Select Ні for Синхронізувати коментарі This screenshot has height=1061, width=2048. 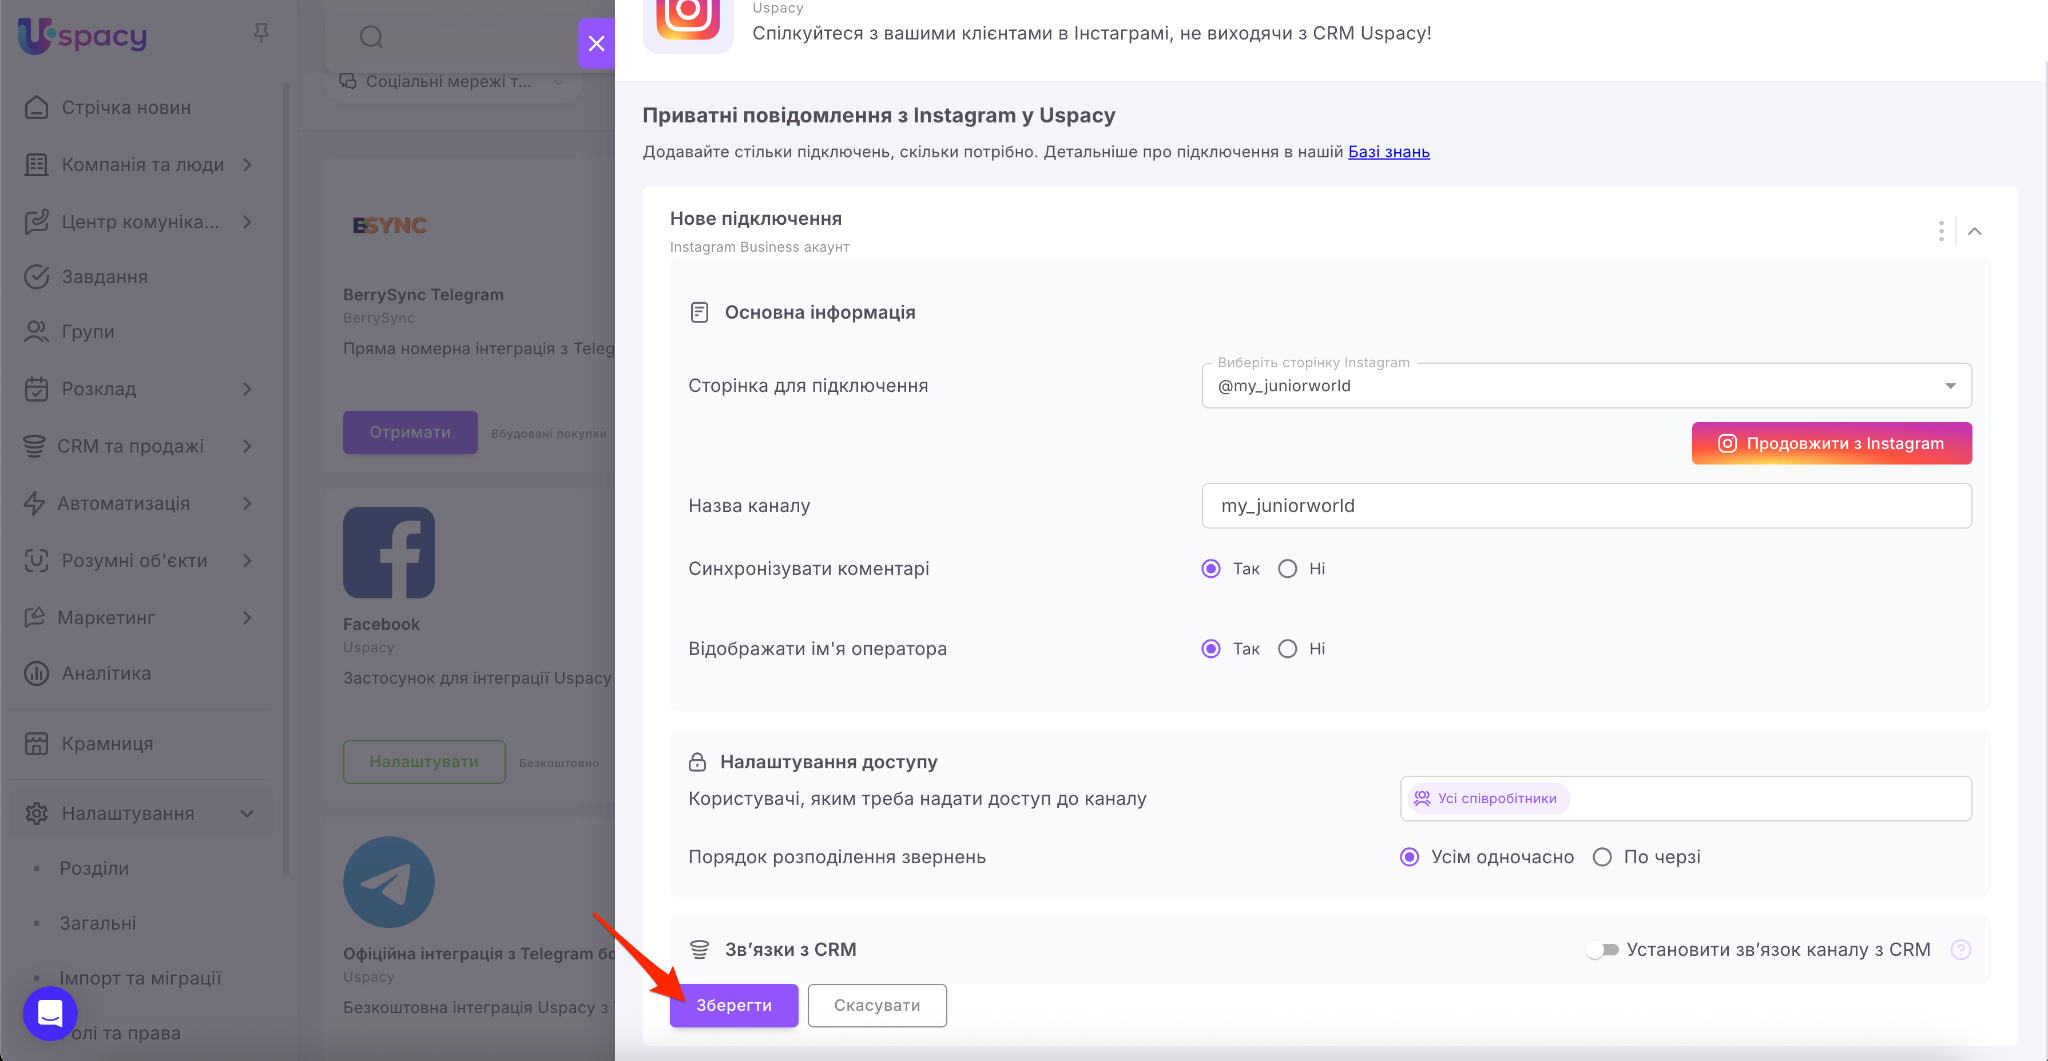[x=1288, y=569]
